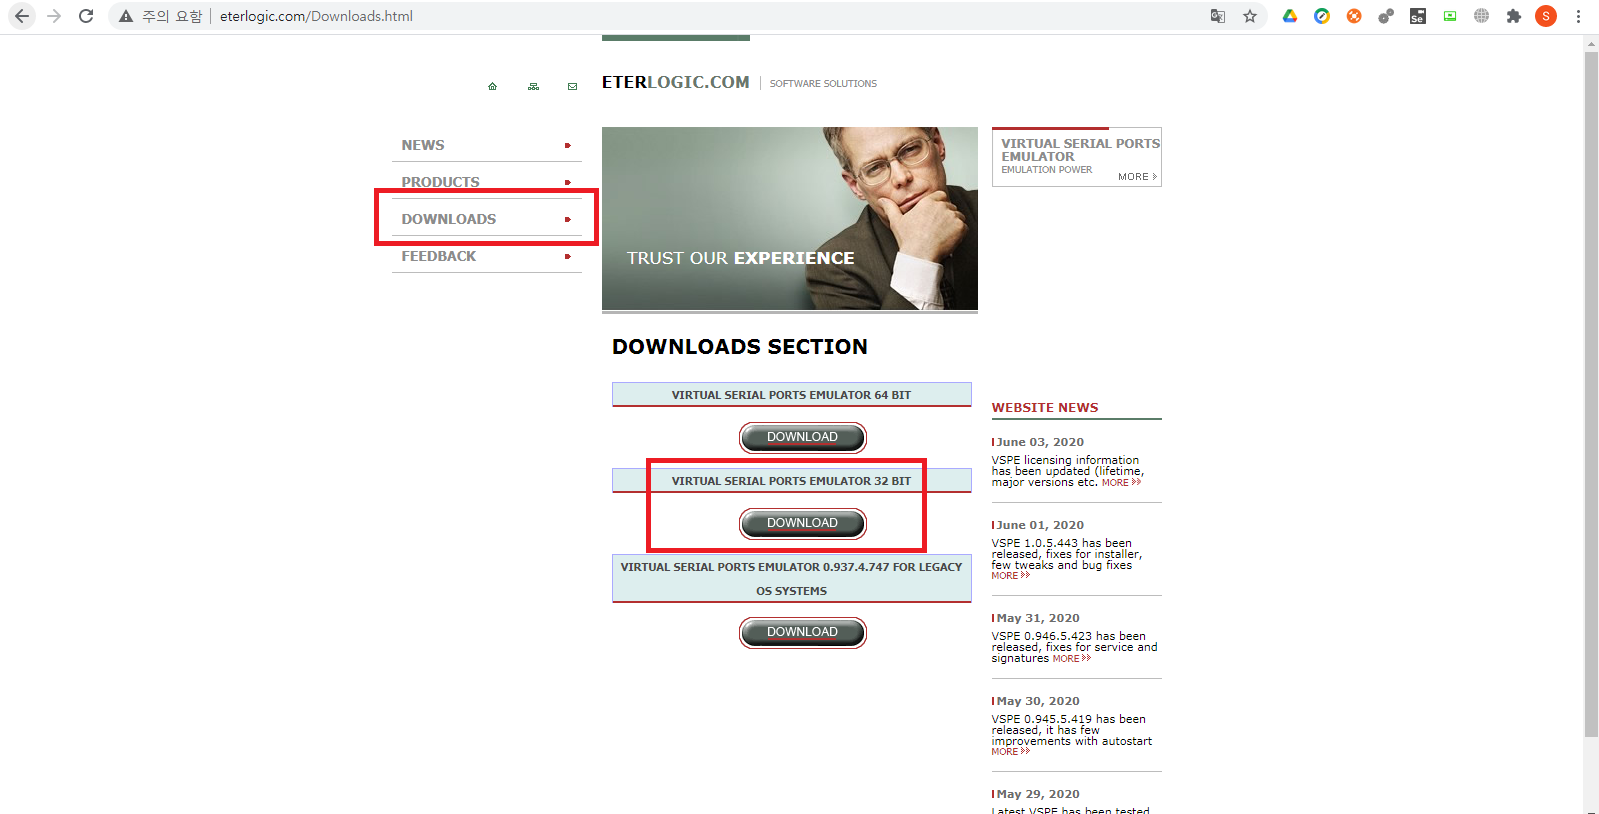Click the blue-yellow pencil circle extension icon

pos(1322,16)
